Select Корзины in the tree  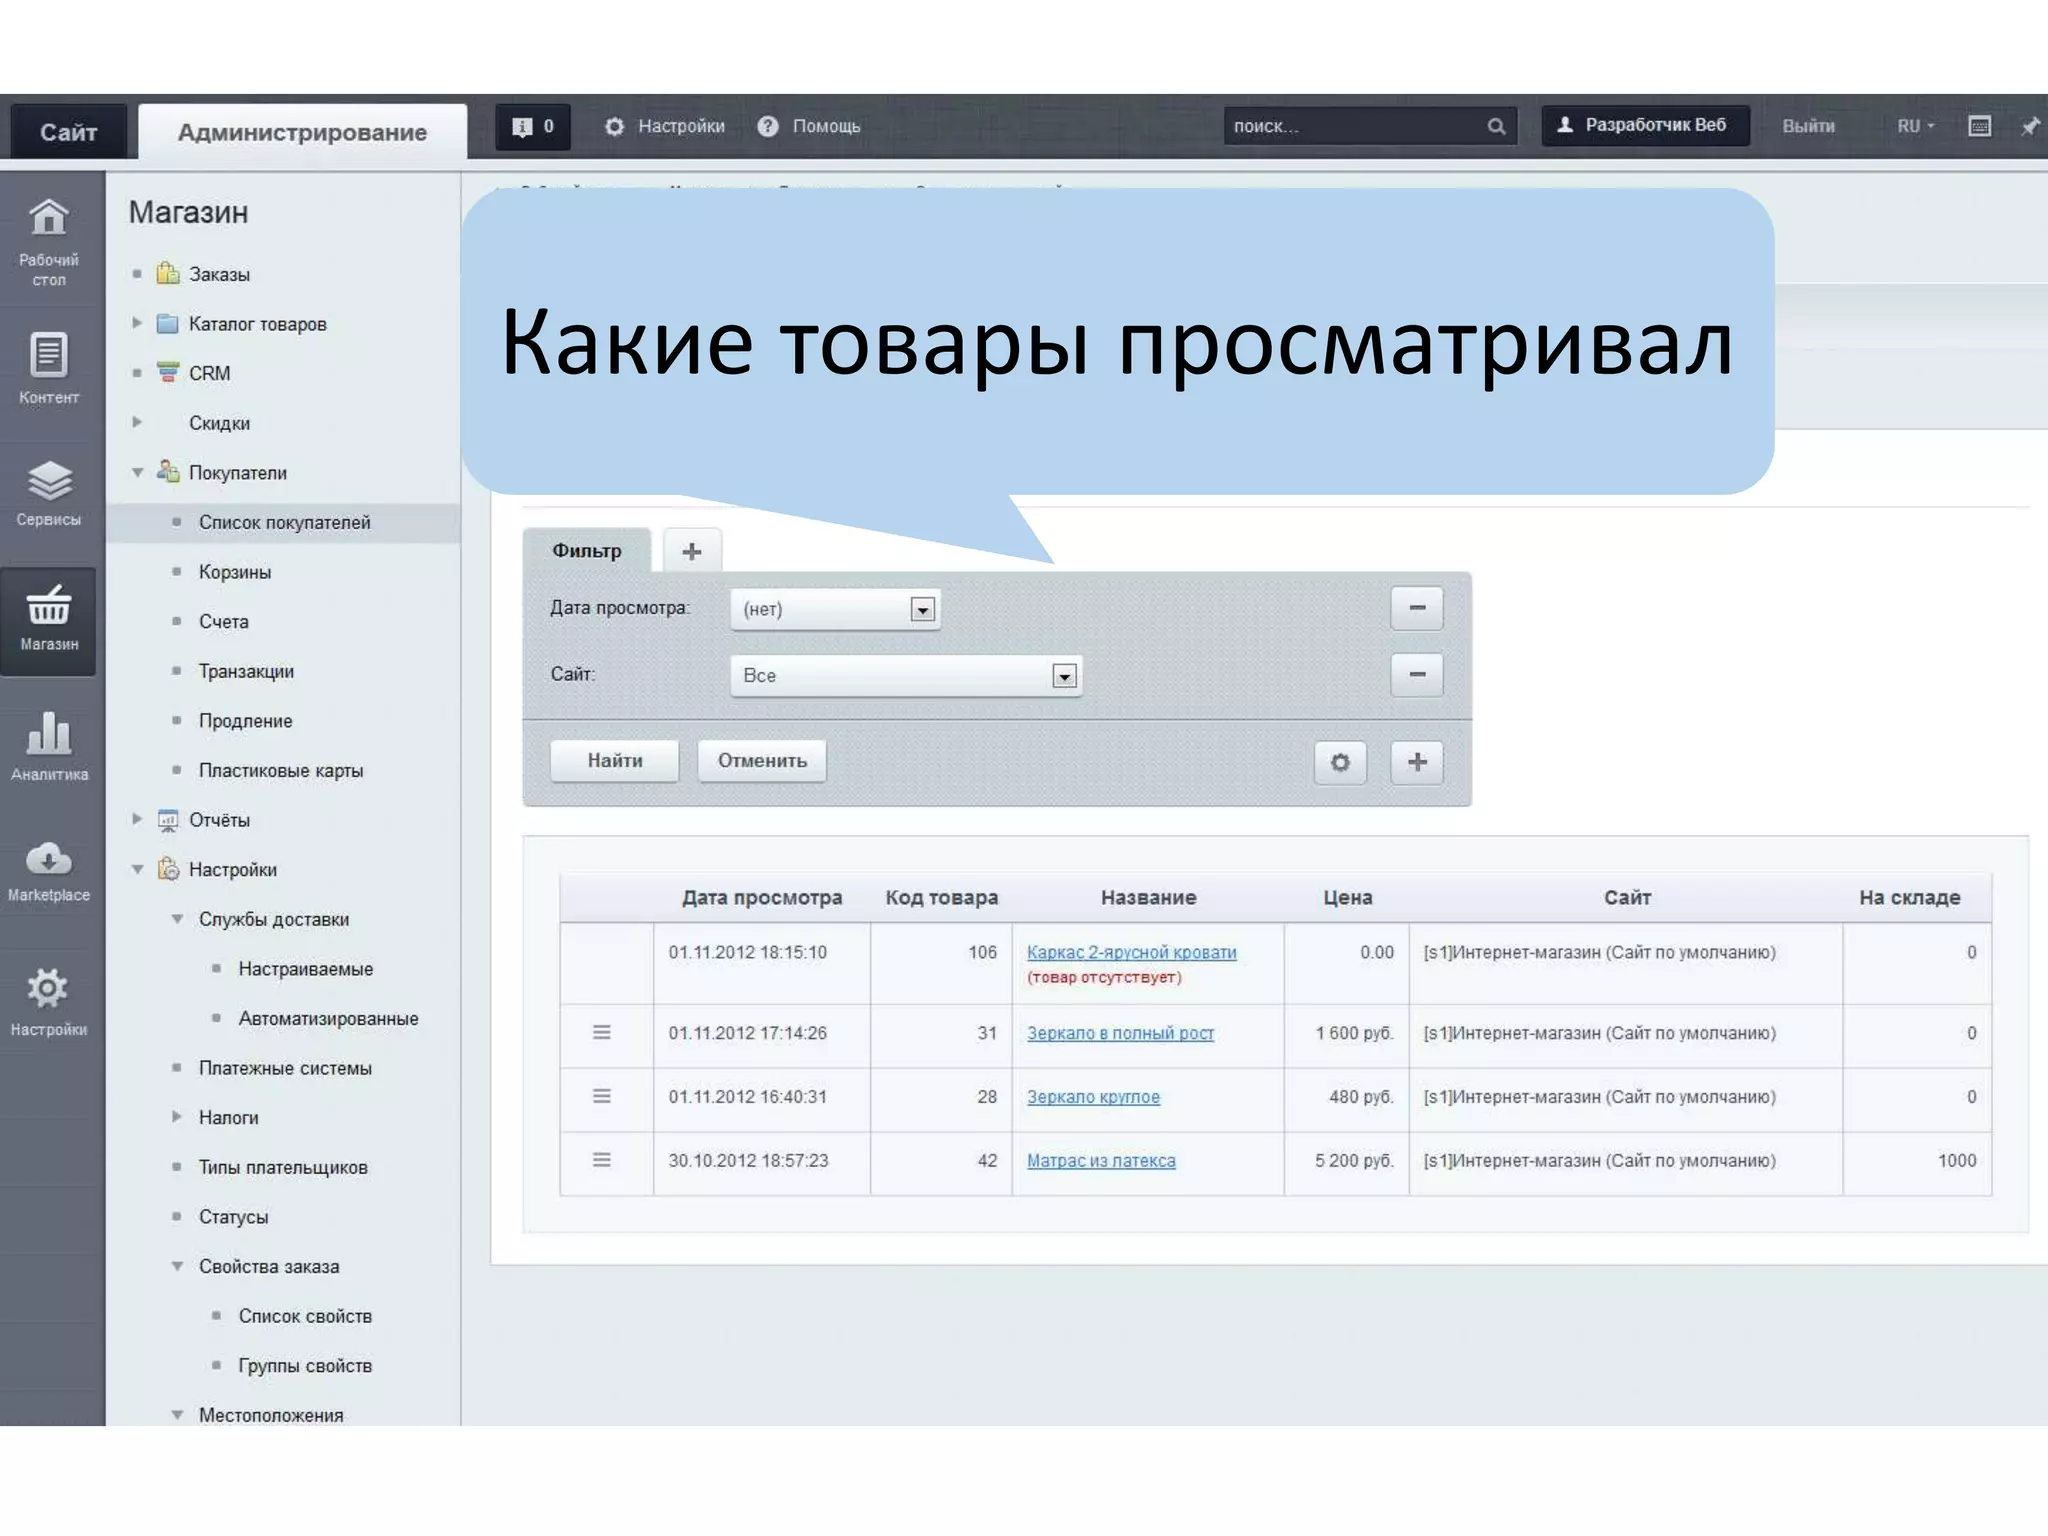pos(235,572)
